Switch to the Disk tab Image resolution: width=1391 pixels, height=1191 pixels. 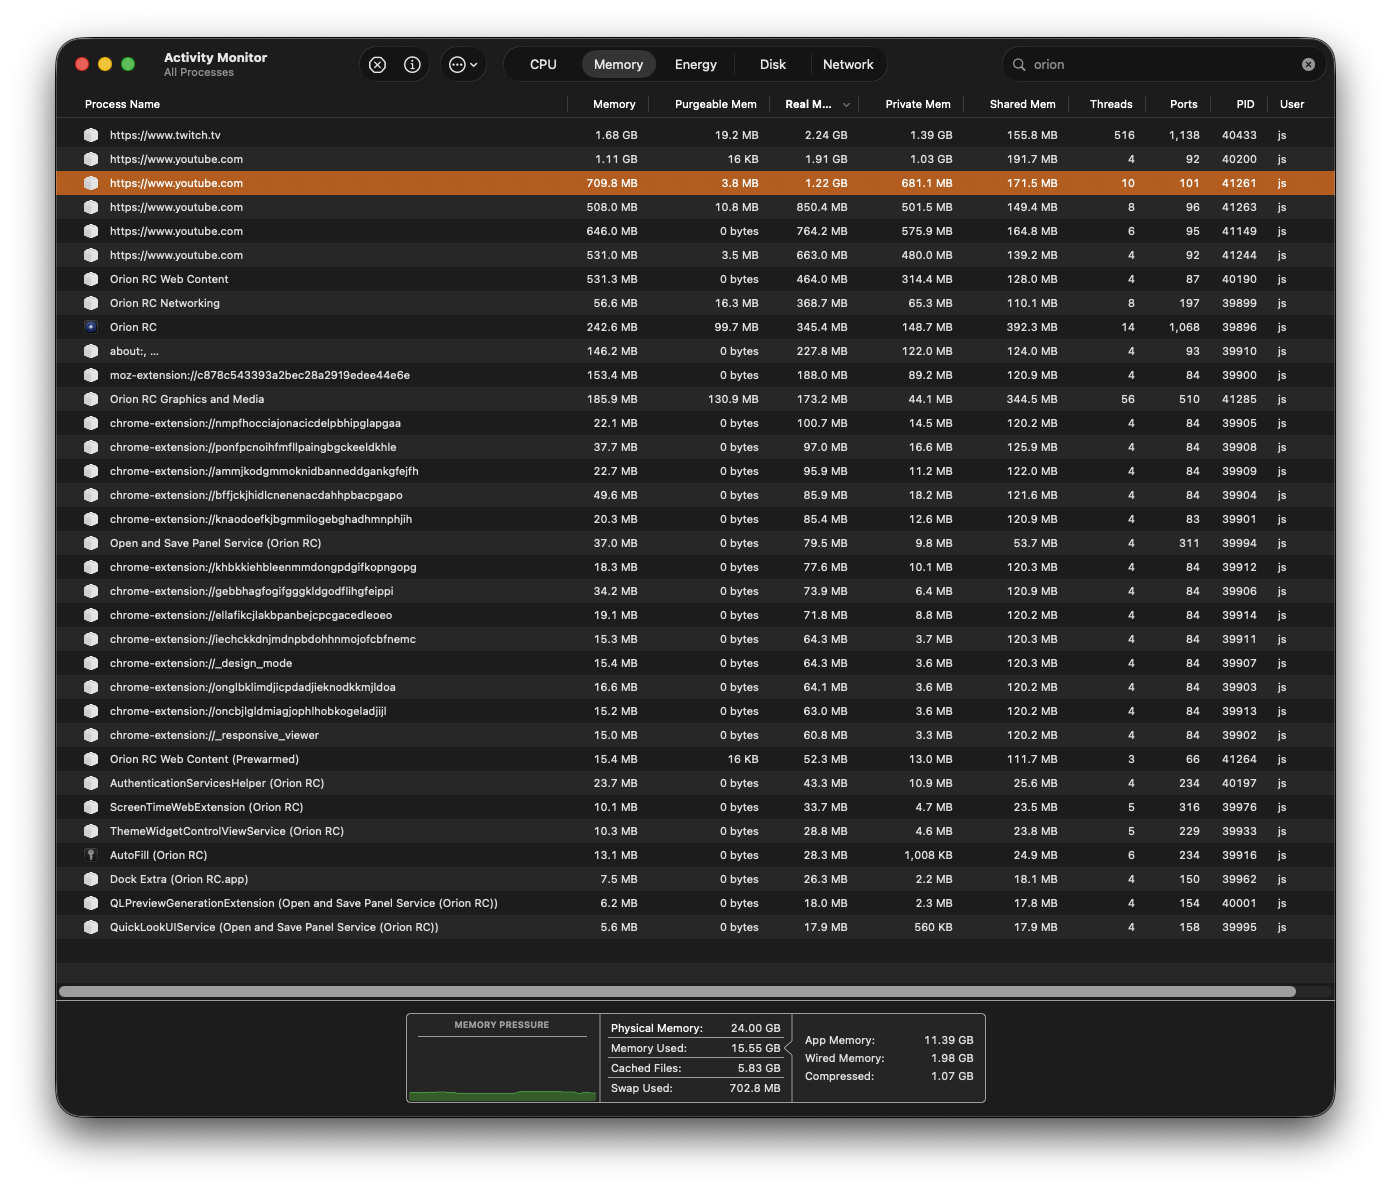coord(772,64)
